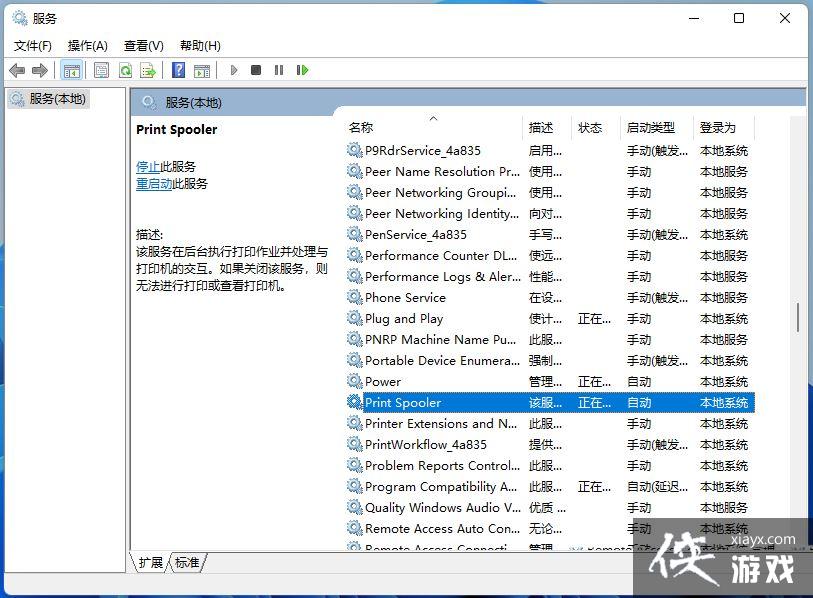The image size is (813, 598).
Task: Open properties via the properties toolbar icon
Action: pyautogui.click(x=101, y=70)
